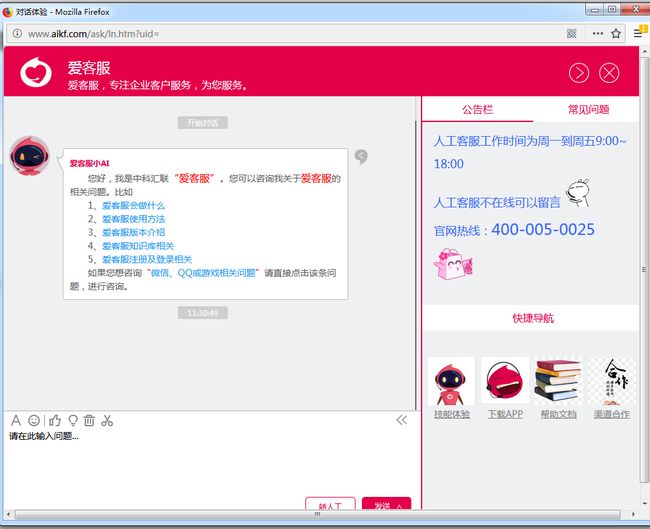Screen dimensions: 650x529
Task: Click the 快捷导航 heading
Action: (x=533, y=318)
